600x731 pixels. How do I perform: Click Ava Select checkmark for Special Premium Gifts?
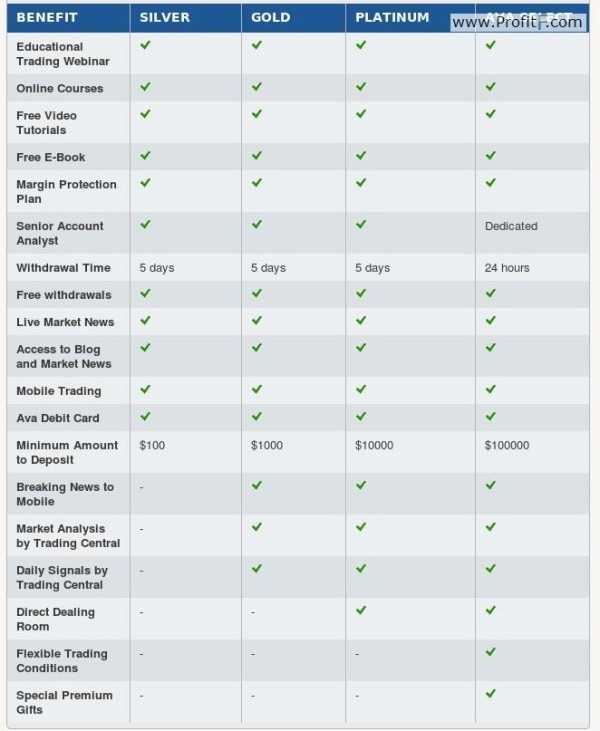490,694
